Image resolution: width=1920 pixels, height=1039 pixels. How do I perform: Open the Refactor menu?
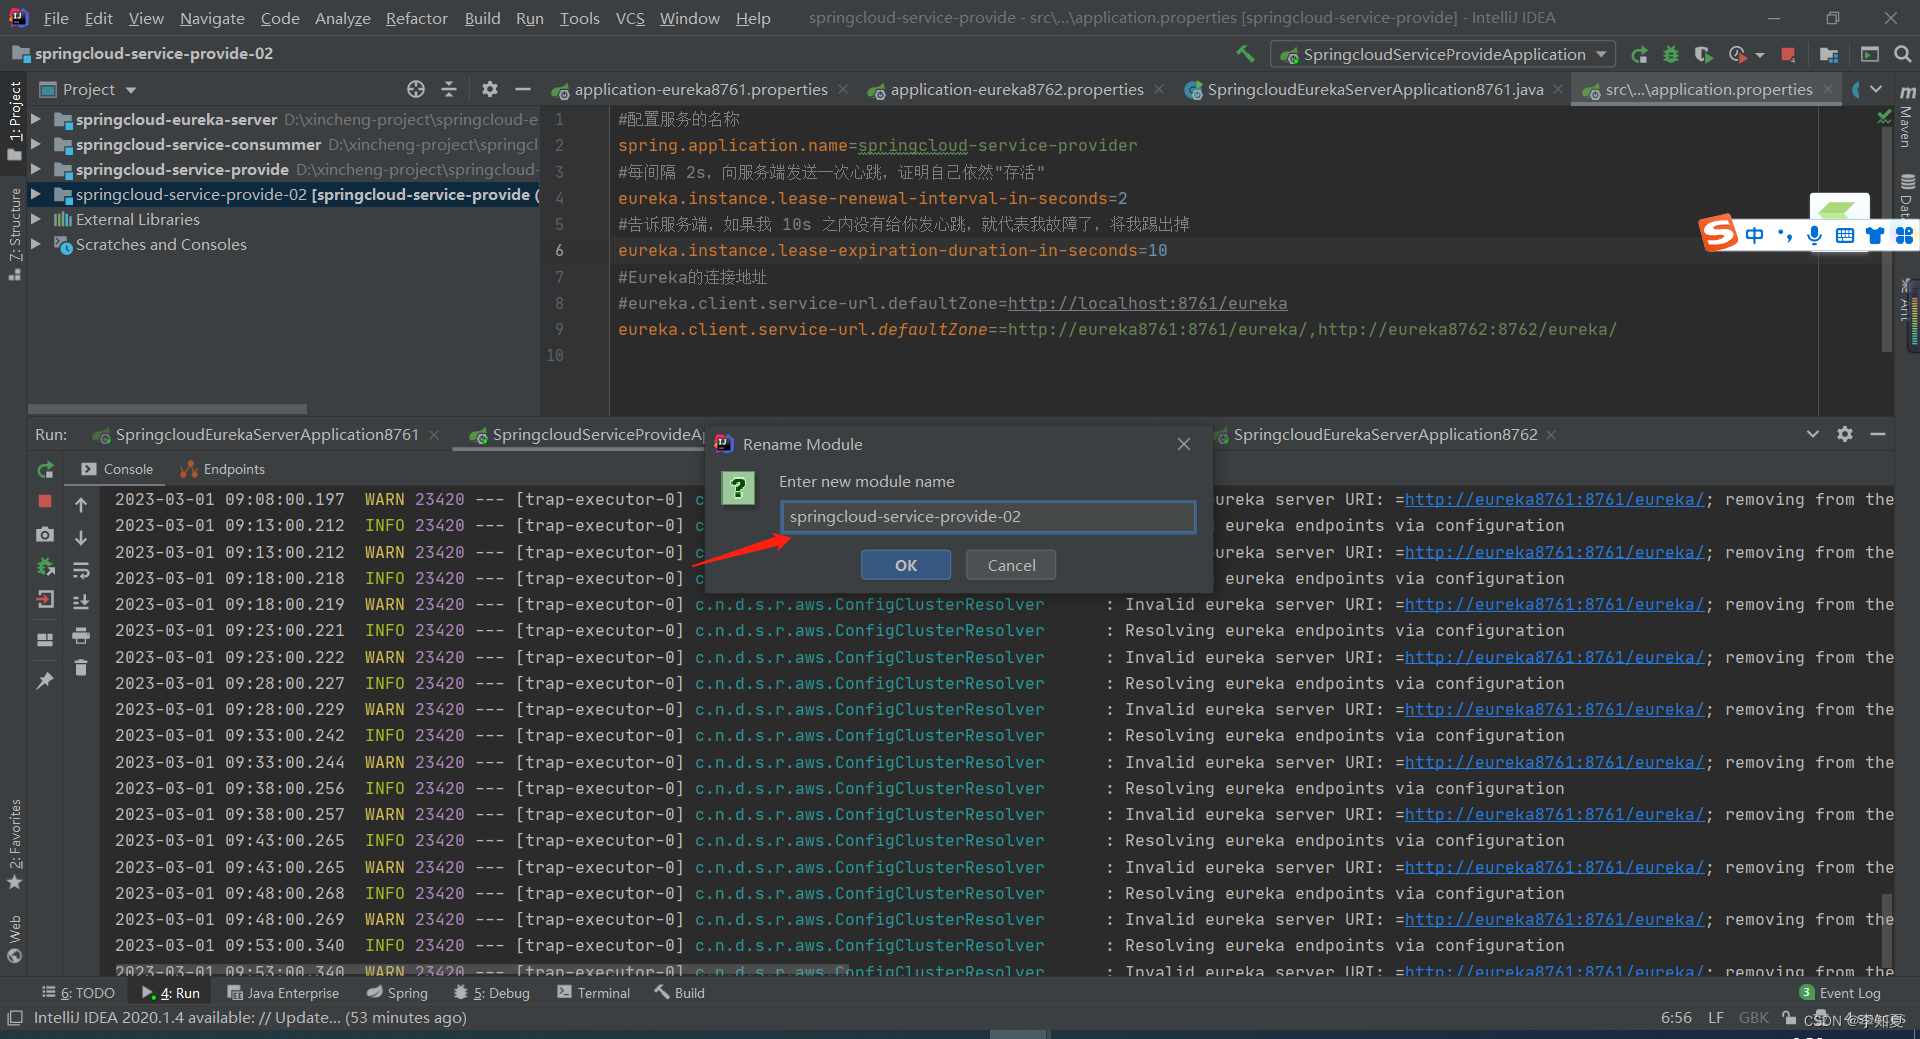[416, 18]
